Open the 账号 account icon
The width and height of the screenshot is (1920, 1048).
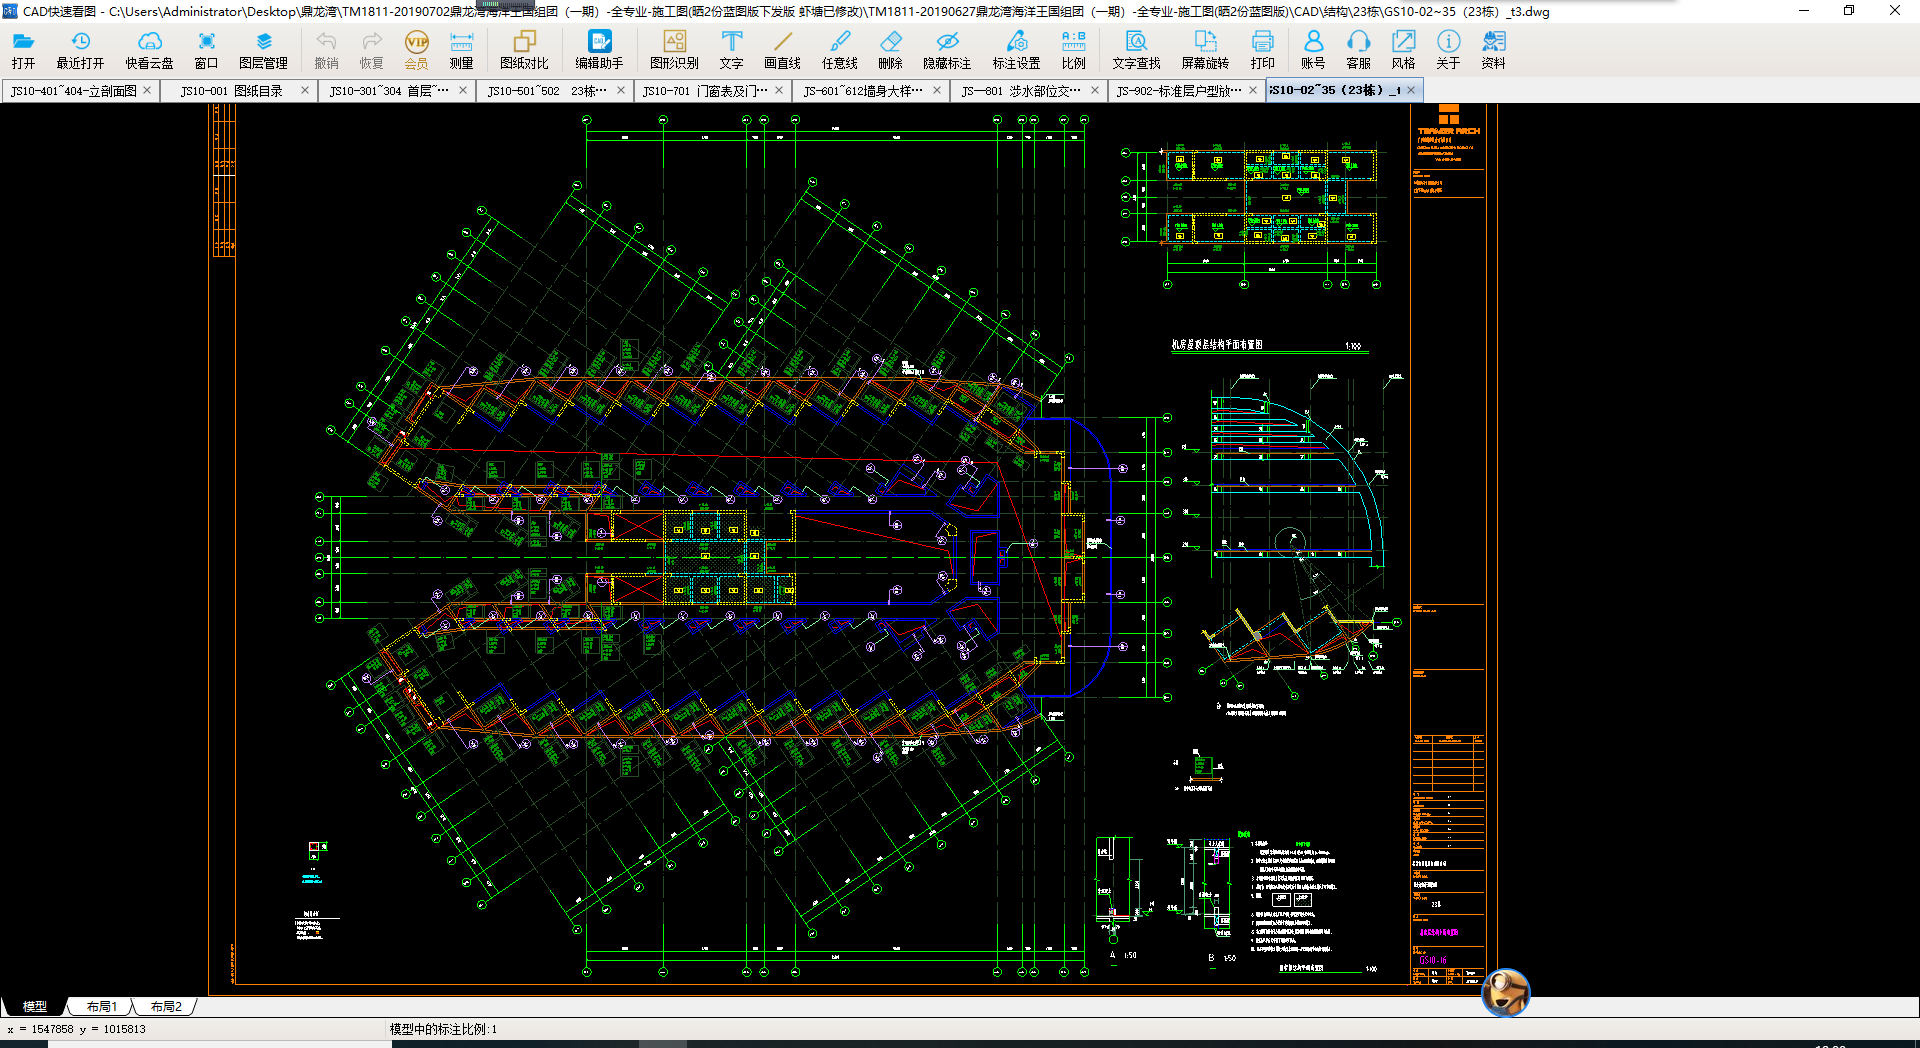click(1313, 50)
